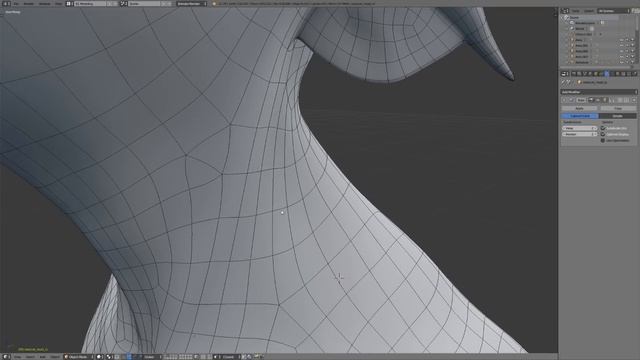
Task: Open the 3D viewport Object menu
Action: 55,357
